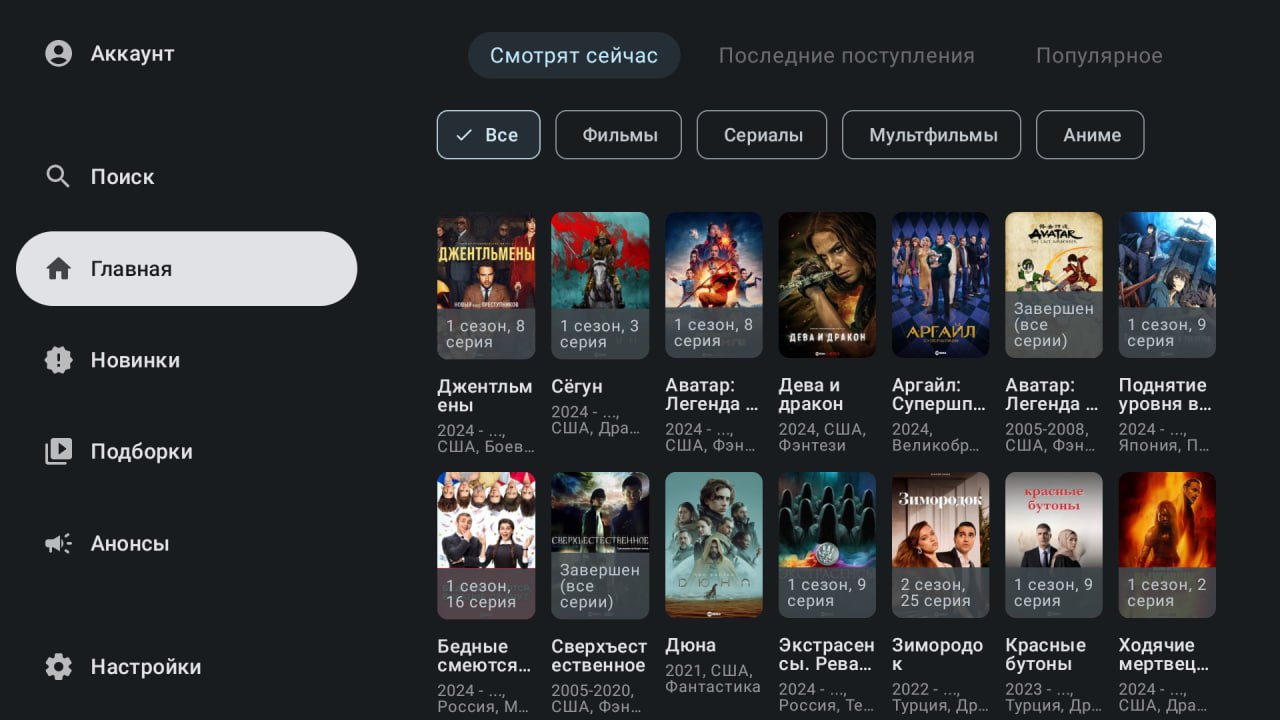Click the Дева и дракон title
The image size is (1280, 720).
pyautogui.click(x=811, y=395)
